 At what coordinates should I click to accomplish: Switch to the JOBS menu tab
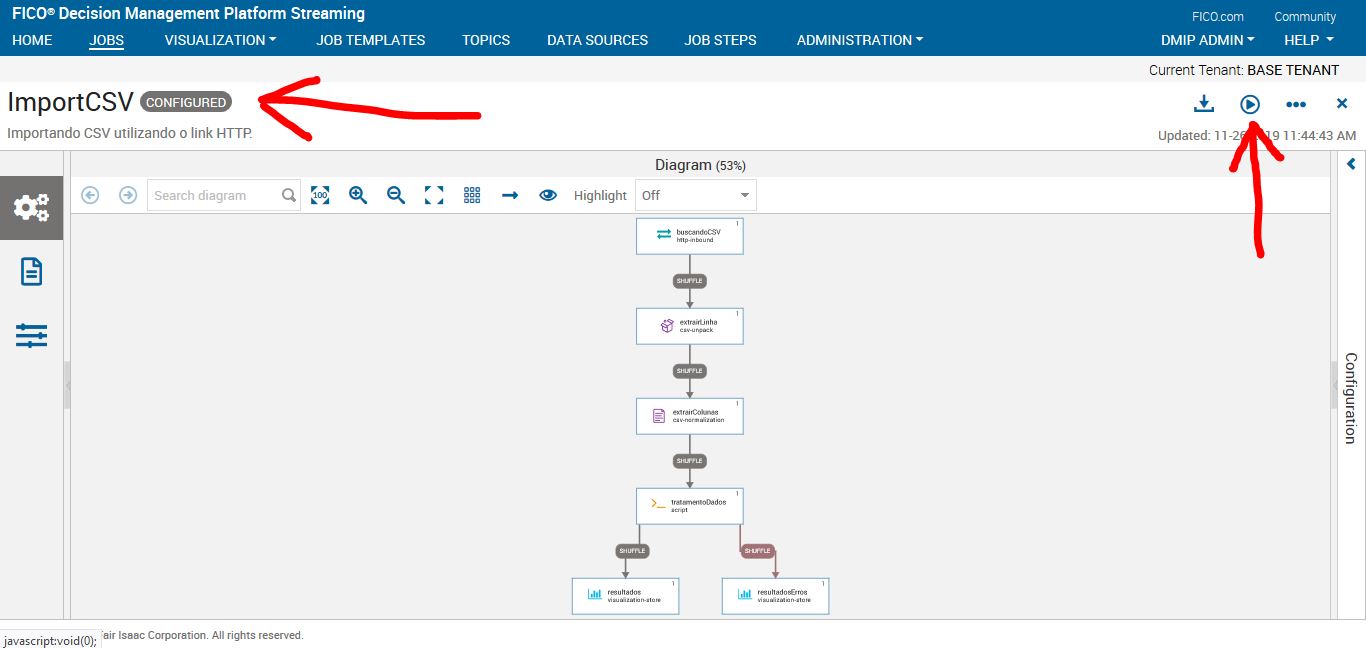106,40
